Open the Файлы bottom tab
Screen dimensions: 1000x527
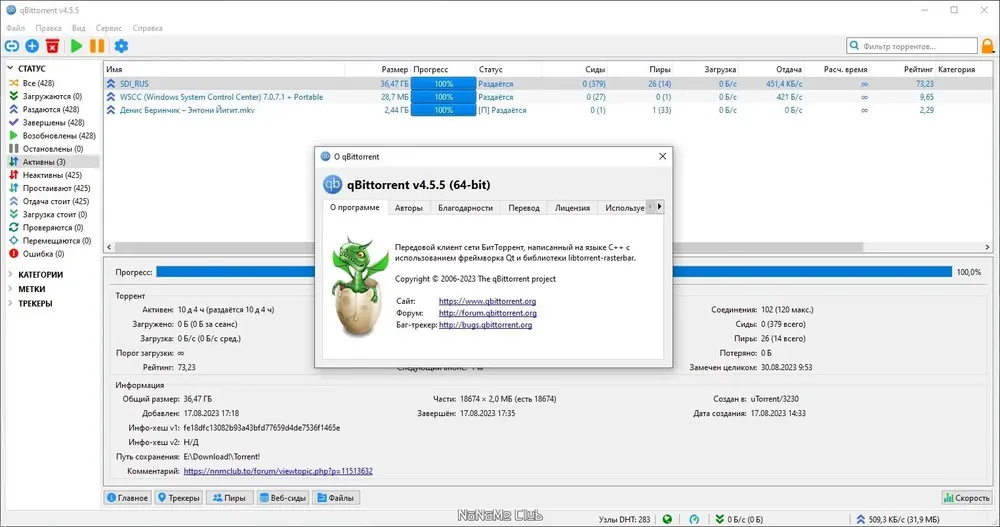(336, 498)
